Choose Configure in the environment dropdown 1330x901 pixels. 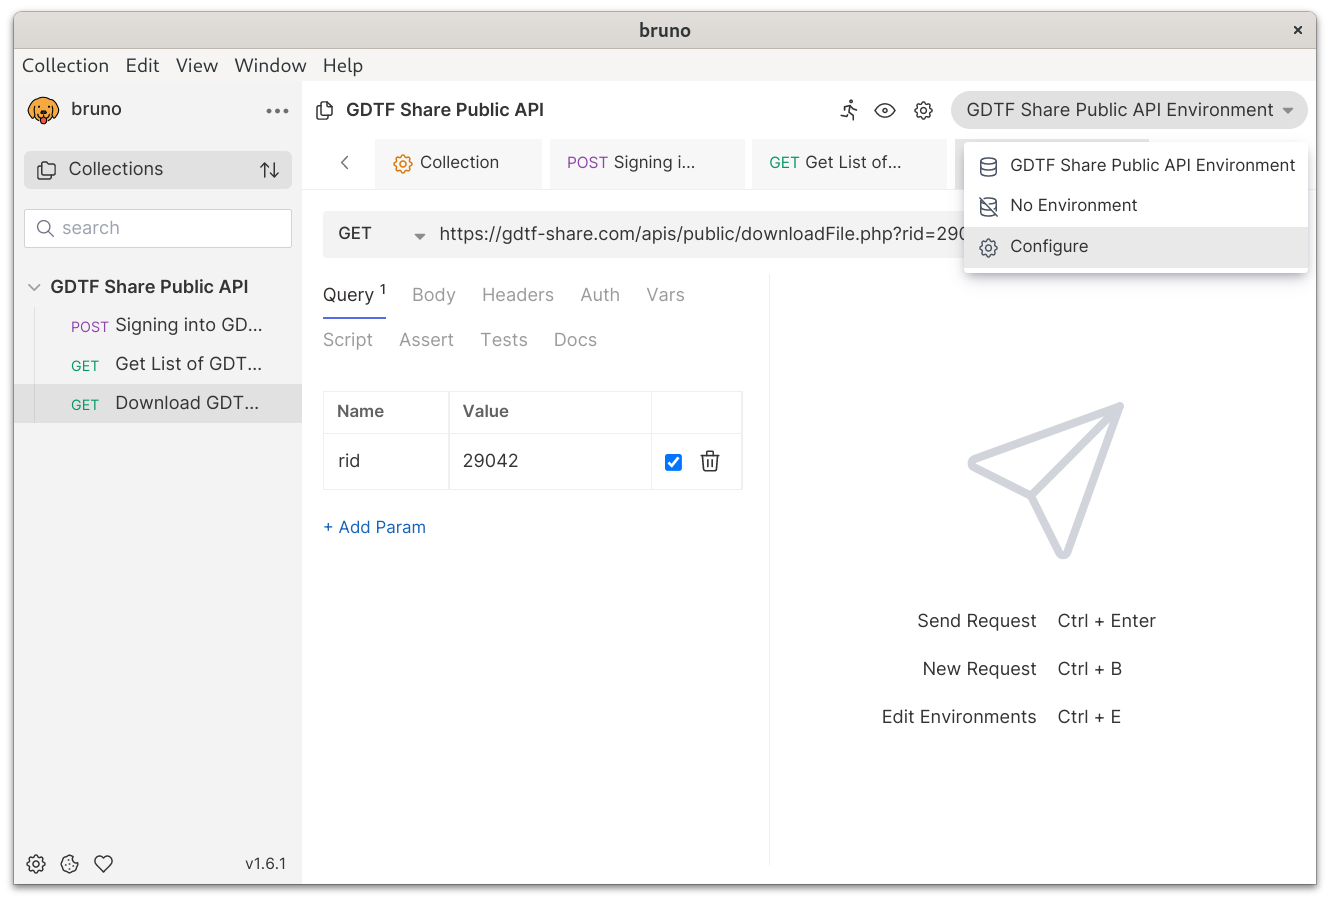pos(1136,247)
